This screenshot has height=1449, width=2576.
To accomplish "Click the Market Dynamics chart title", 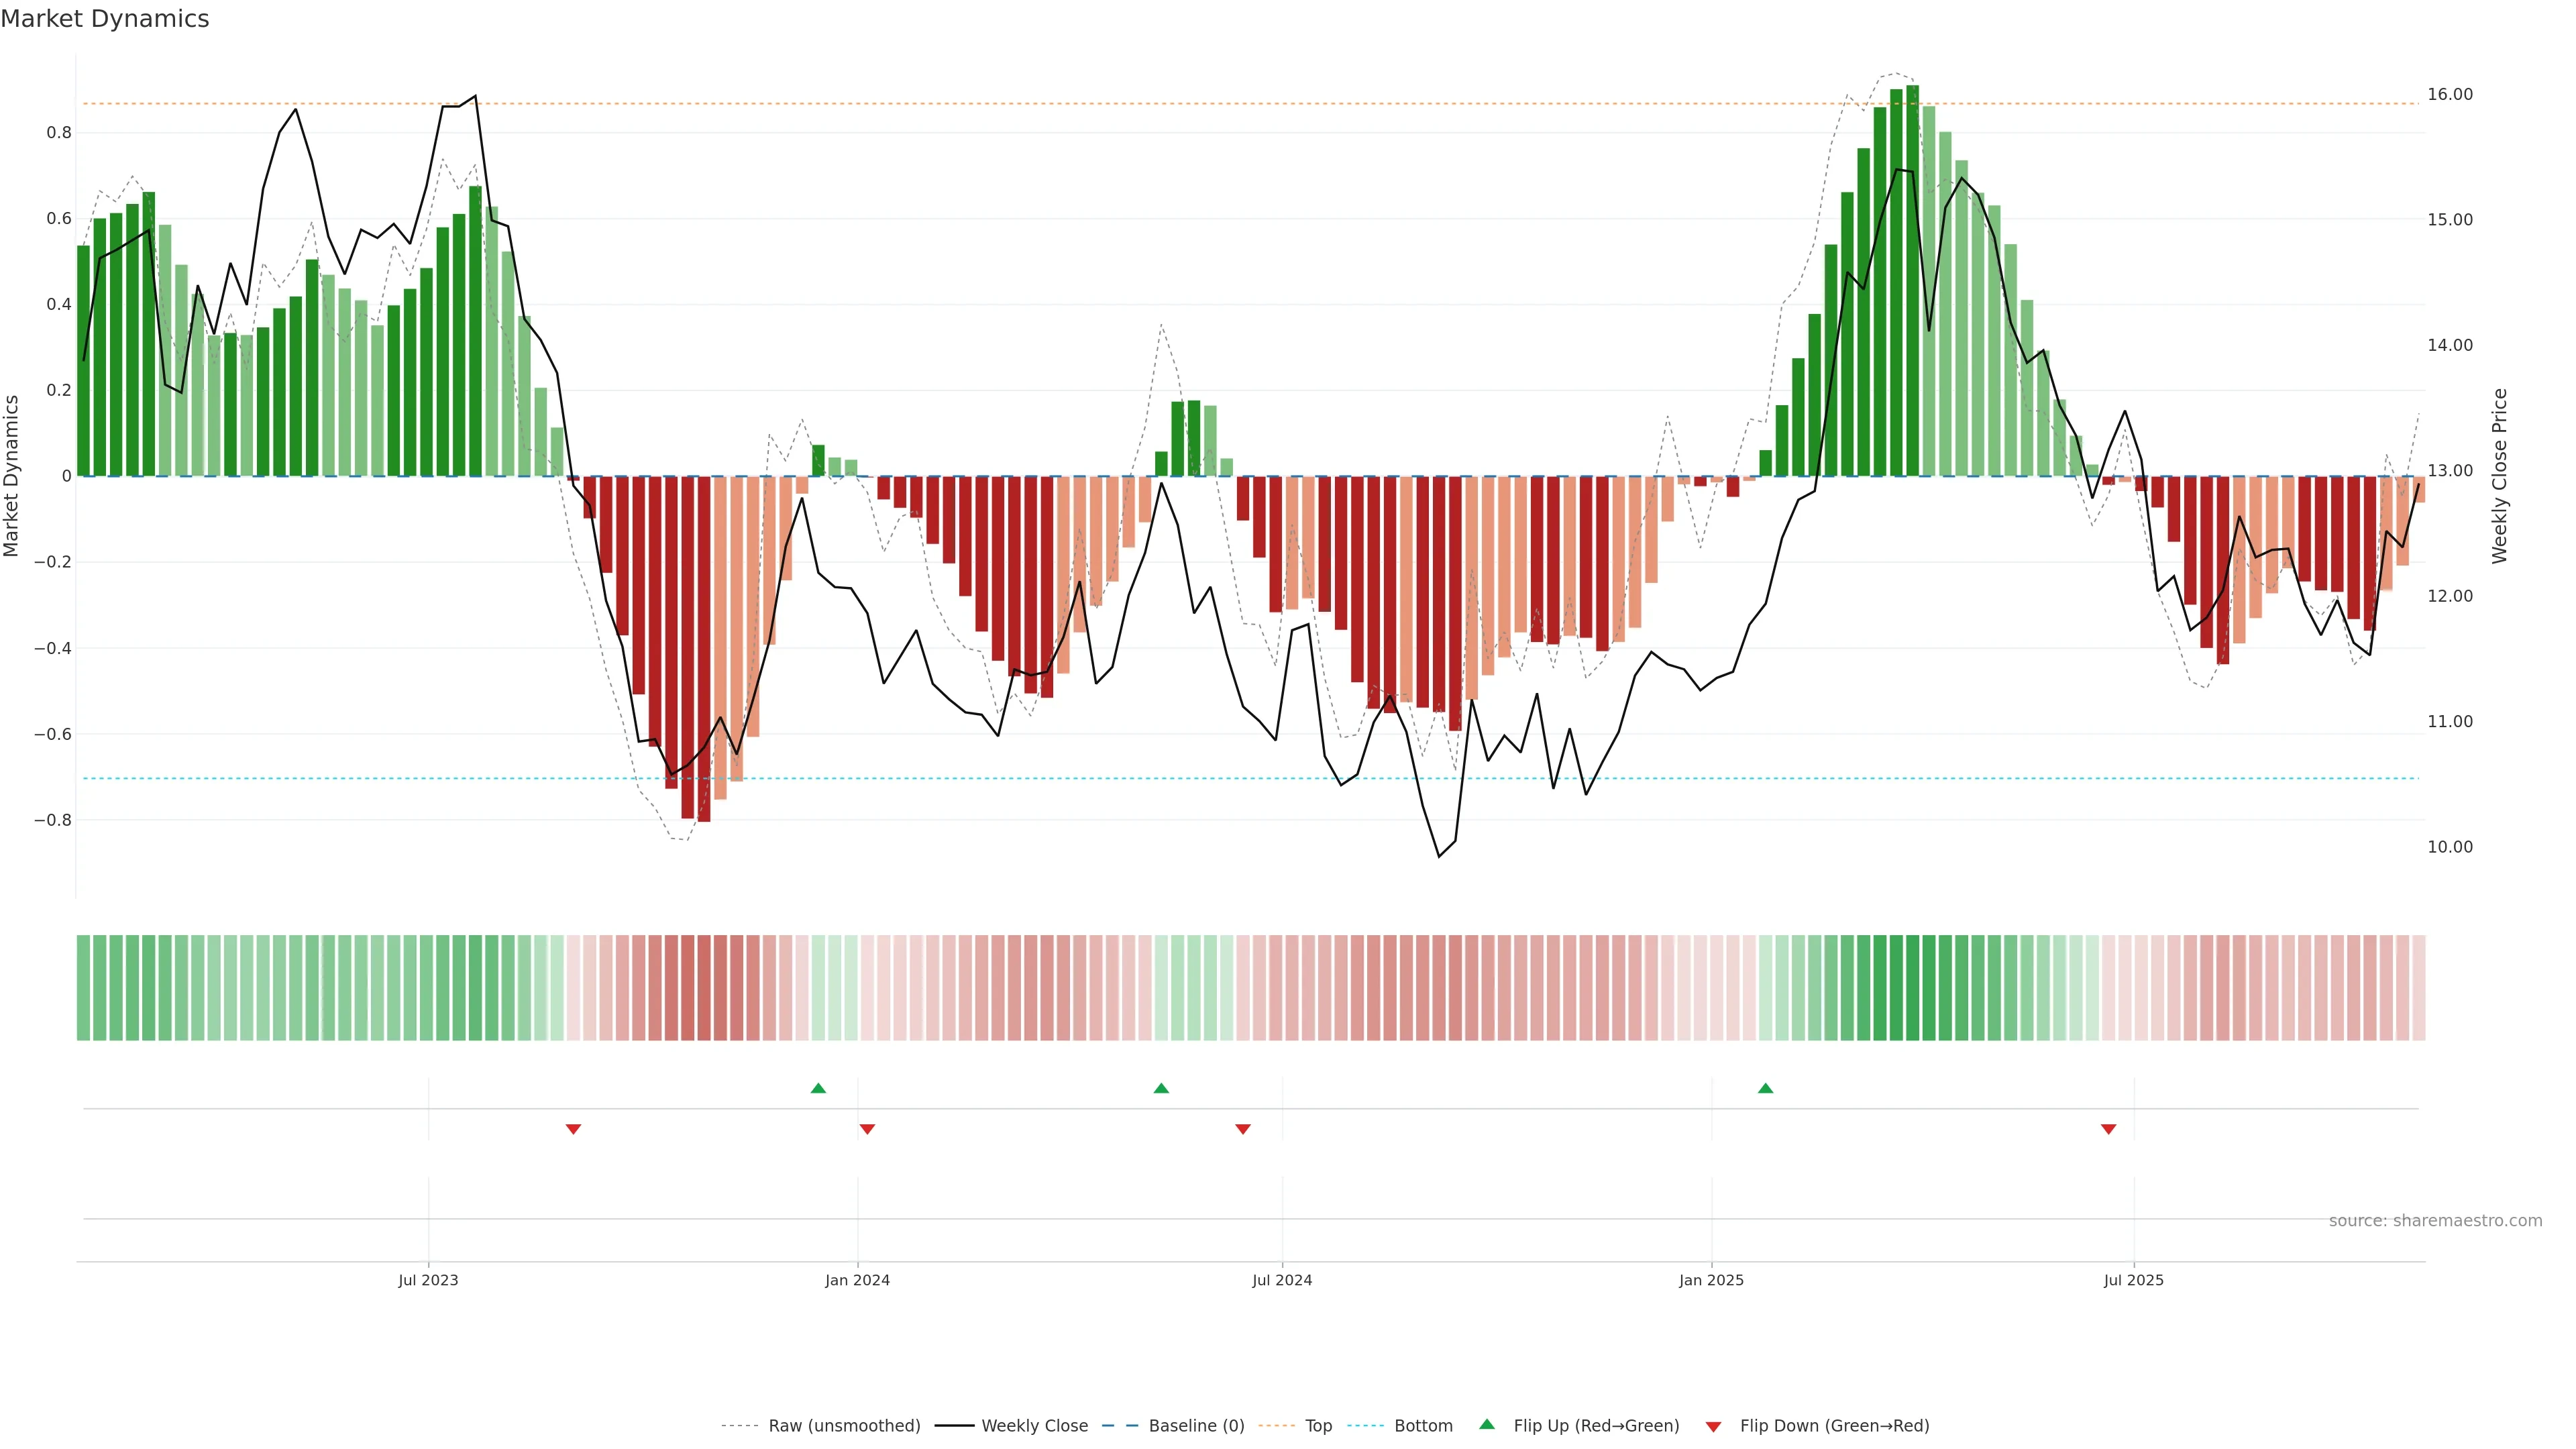I will click(x=105, y=19).
